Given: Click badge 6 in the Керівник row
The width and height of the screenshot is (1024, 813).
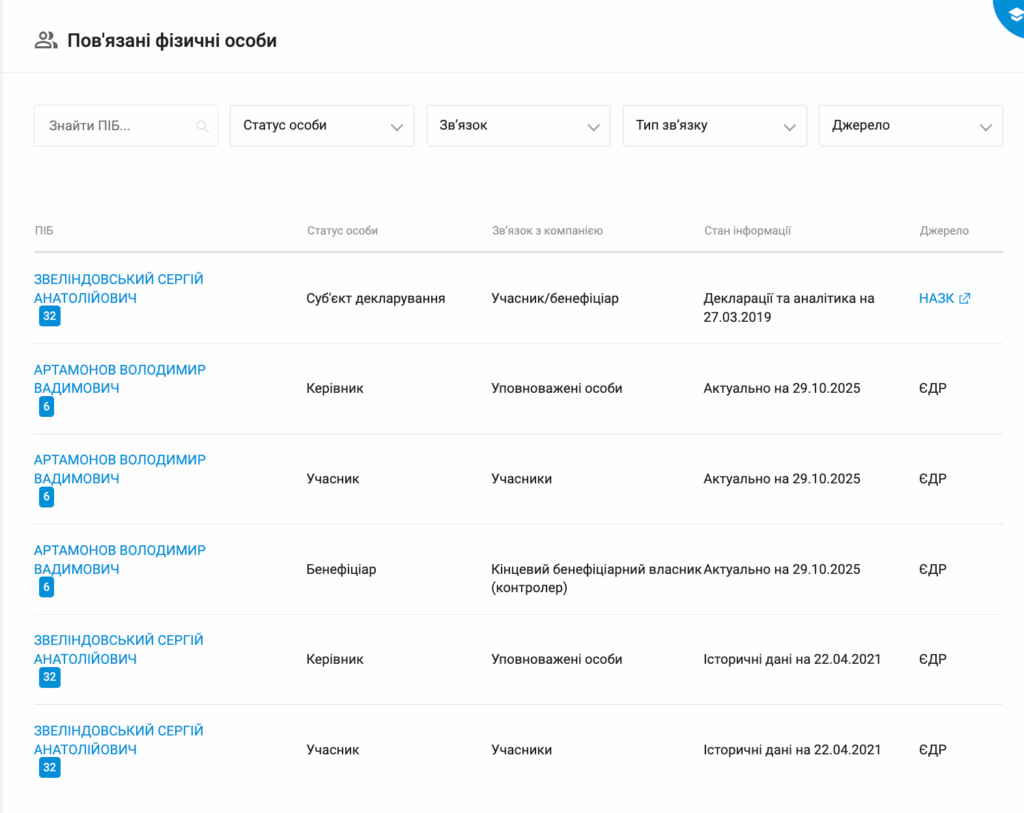Looking at the screenshot, I should coord(46,407).
